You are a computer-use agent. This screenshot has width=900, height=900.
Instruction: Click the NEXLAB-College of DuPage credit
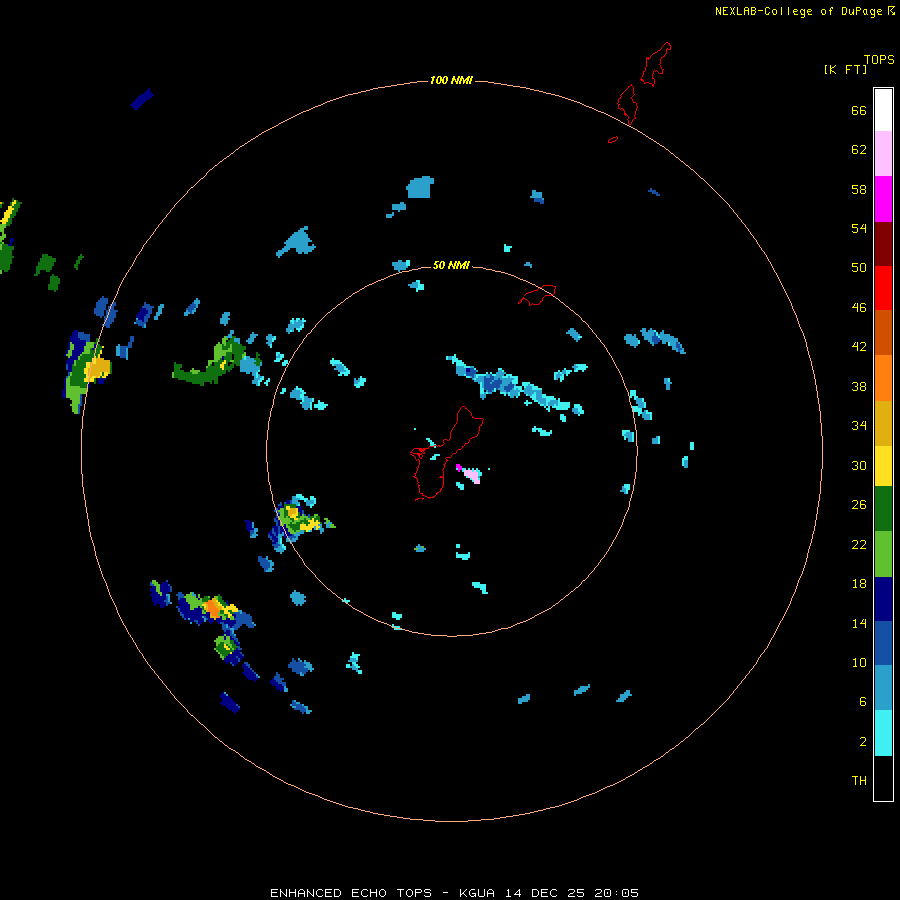pyautogui.click(x=799, y=11)
